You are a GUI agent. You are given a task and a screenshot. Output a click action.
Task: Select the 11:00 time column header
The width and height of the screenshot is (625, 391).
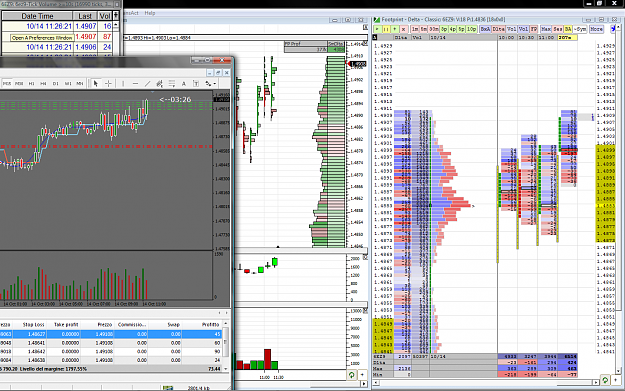[x=546, y=37]
